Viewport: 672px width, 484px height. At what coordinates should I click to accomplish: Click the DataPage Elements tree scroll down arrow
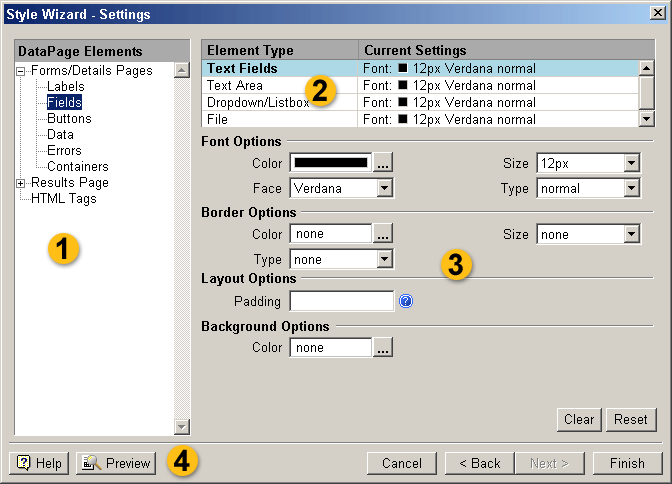coord(182,427)
